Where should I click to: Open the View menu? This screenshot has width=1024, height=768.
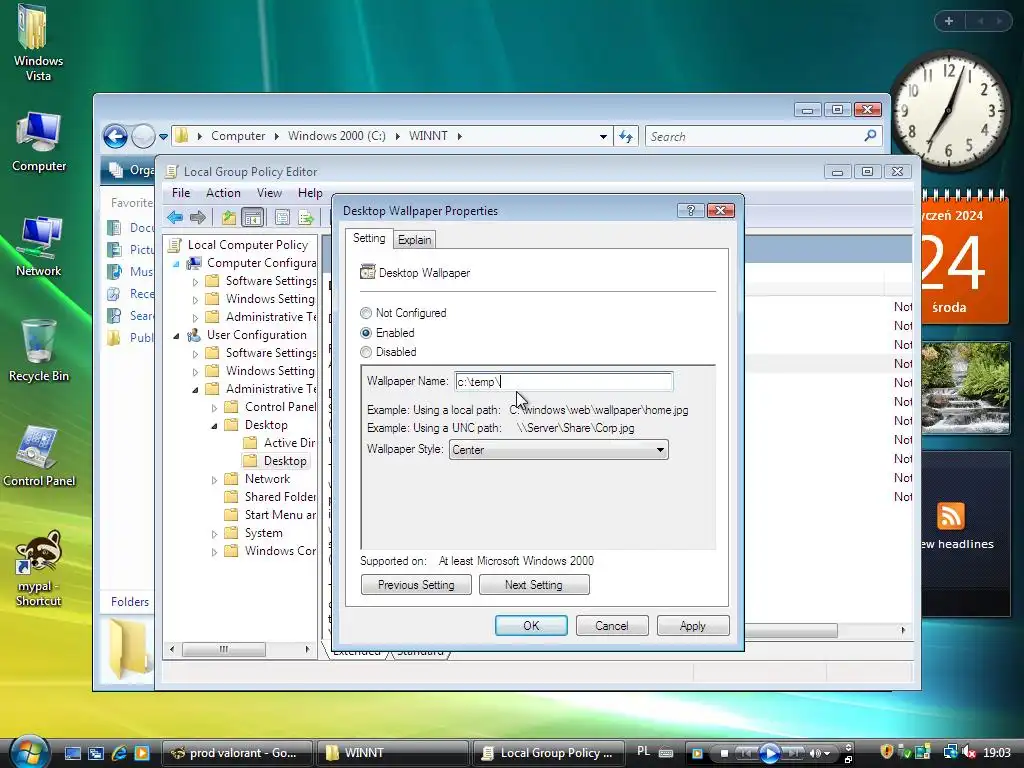(x=269, y=193)
